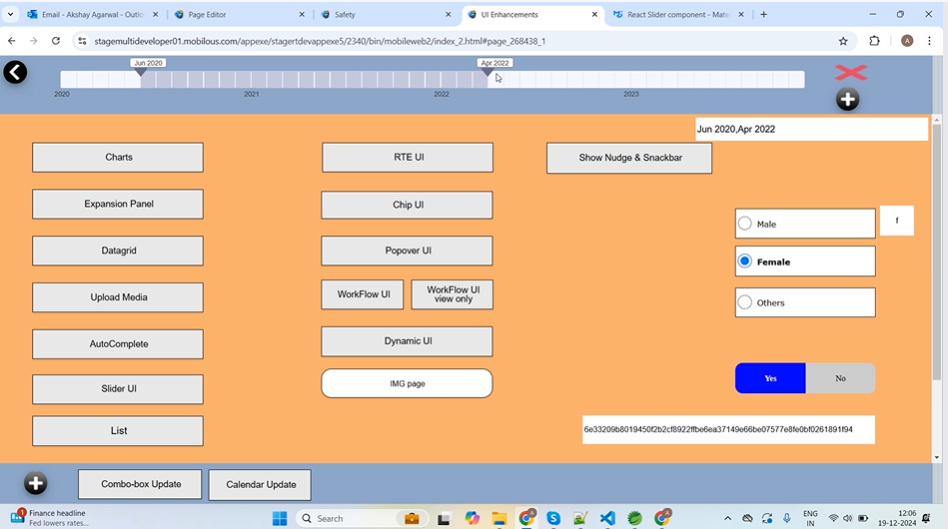948x529 pixels.
Task: Click the date range text field
Action: click(811, 129)
